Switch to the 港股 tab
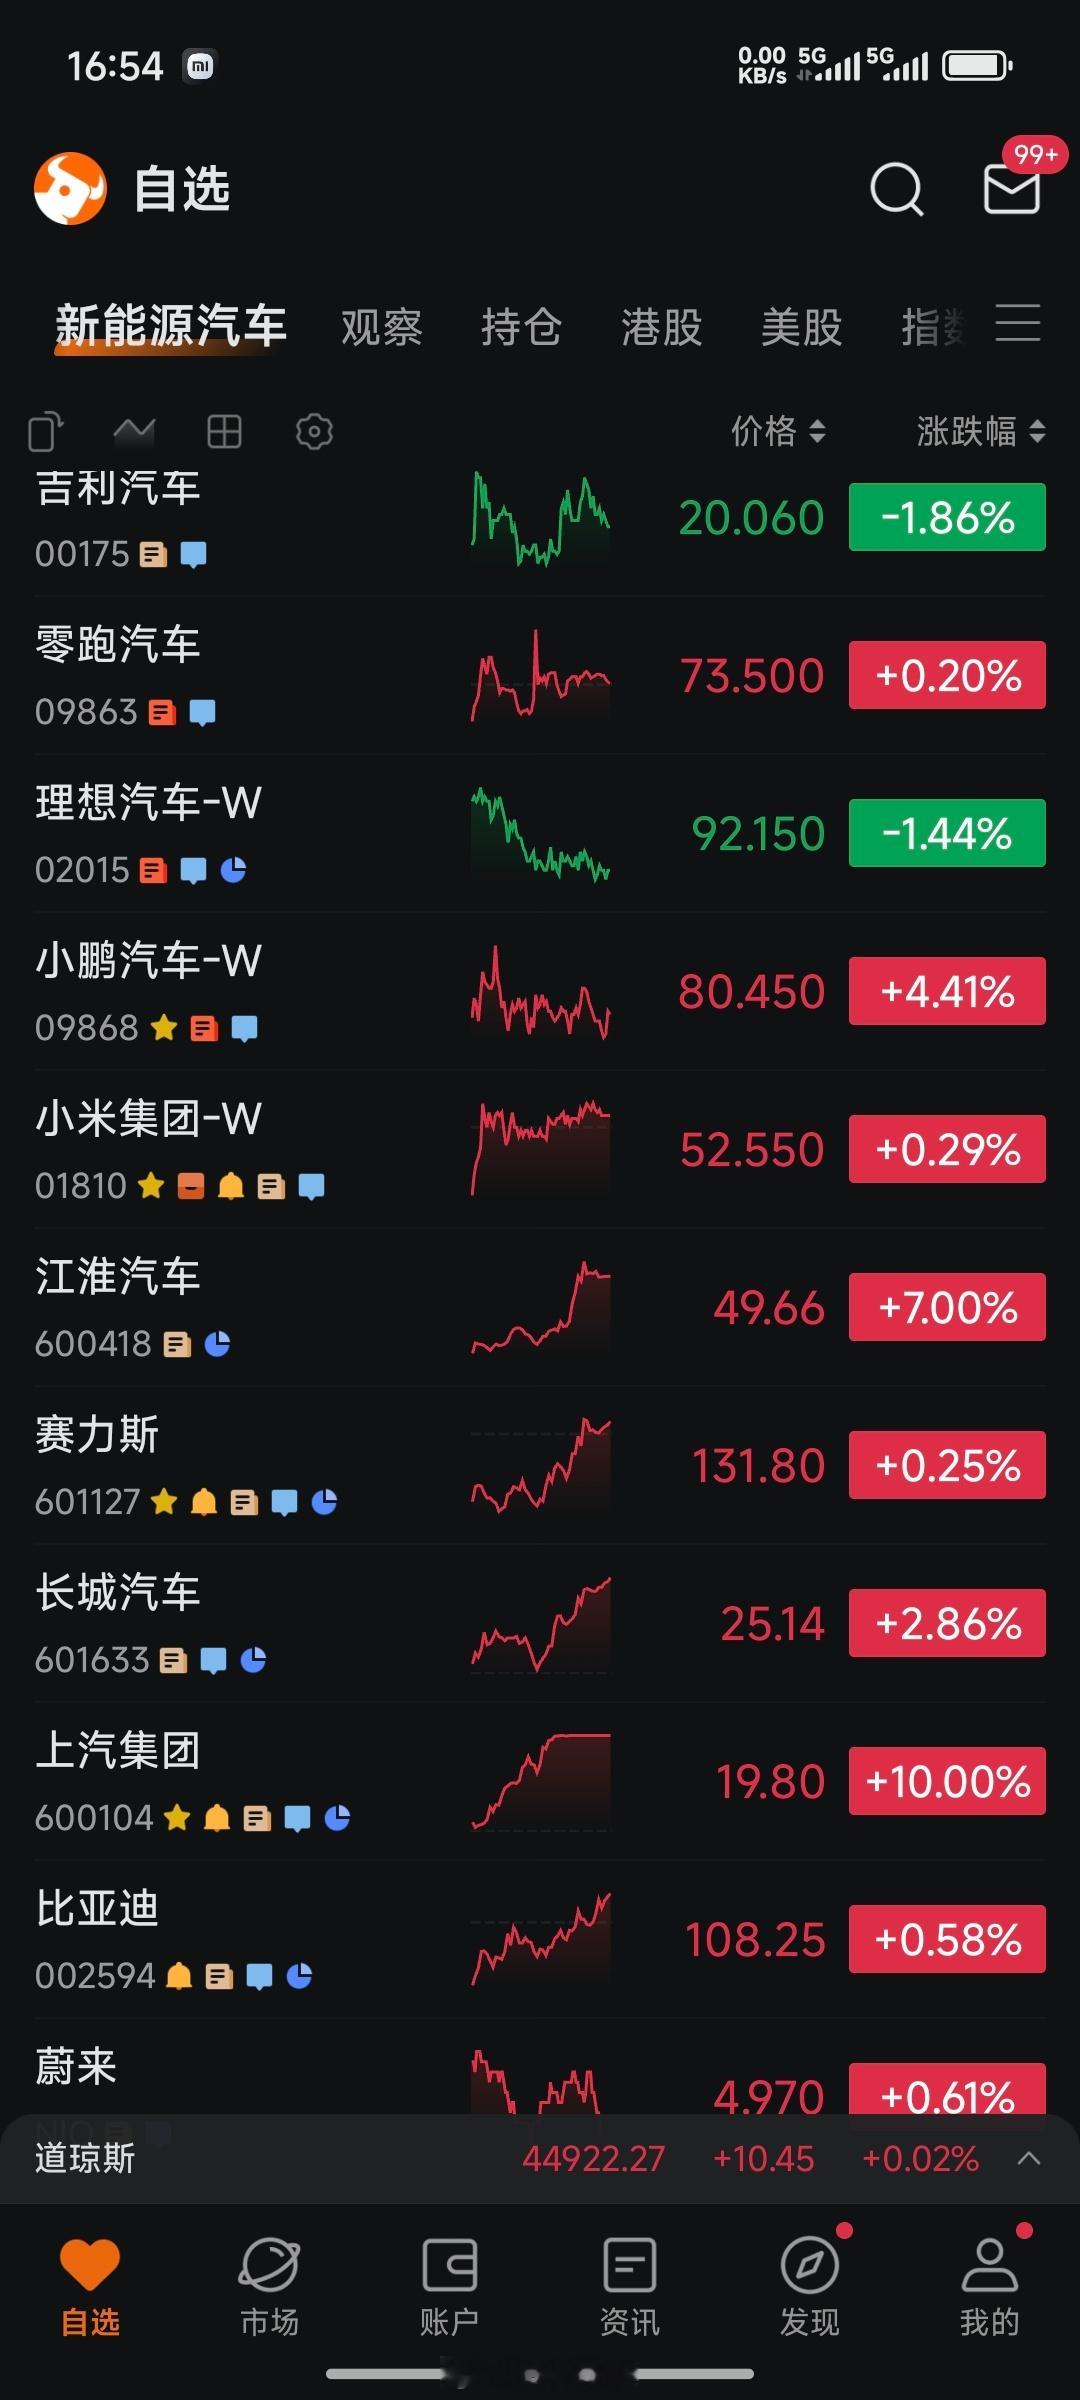1080x2400 pixels. [x=661, y=327]
